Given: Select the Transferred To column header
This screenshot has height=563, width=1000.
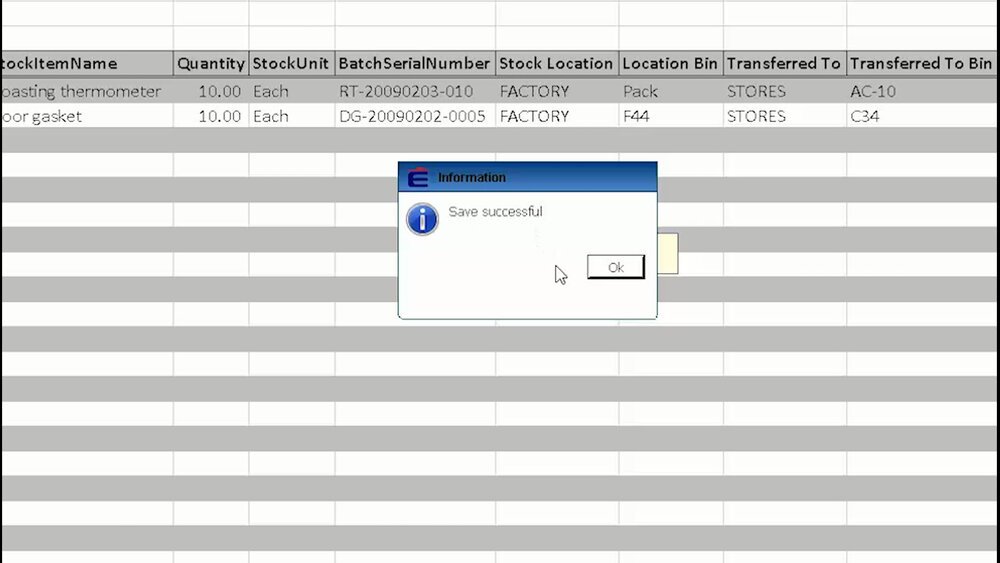Looking at the screenshot, I should click(785, 64).
